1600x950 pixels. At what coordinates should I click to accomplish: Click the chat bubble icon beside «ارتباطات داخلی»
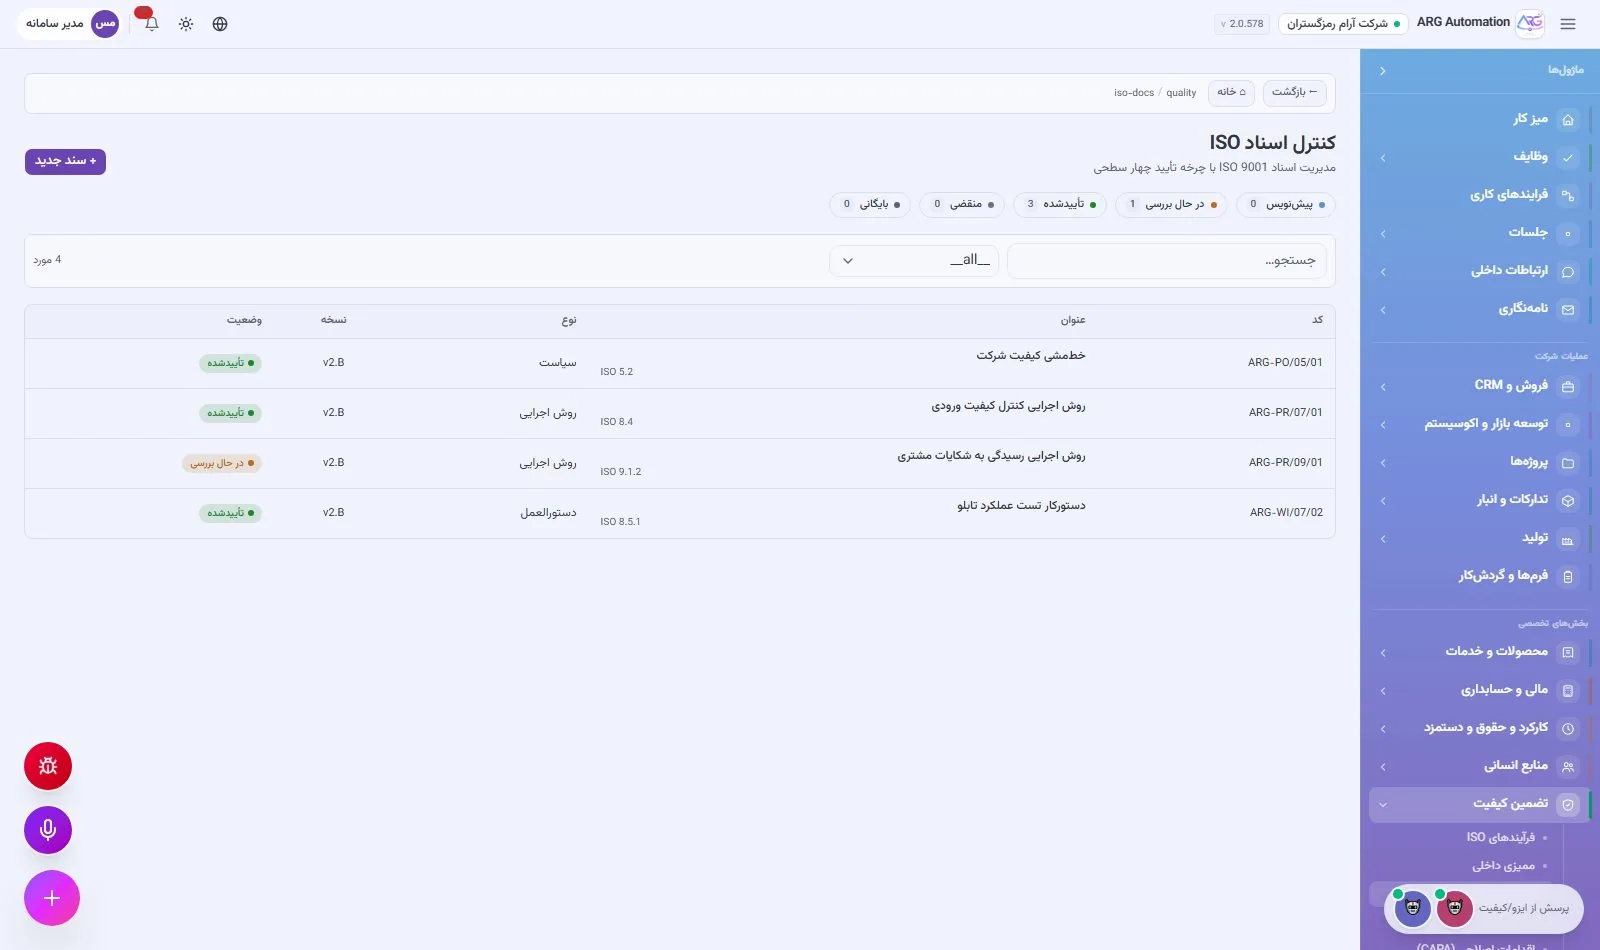(x=1568, y=272)
